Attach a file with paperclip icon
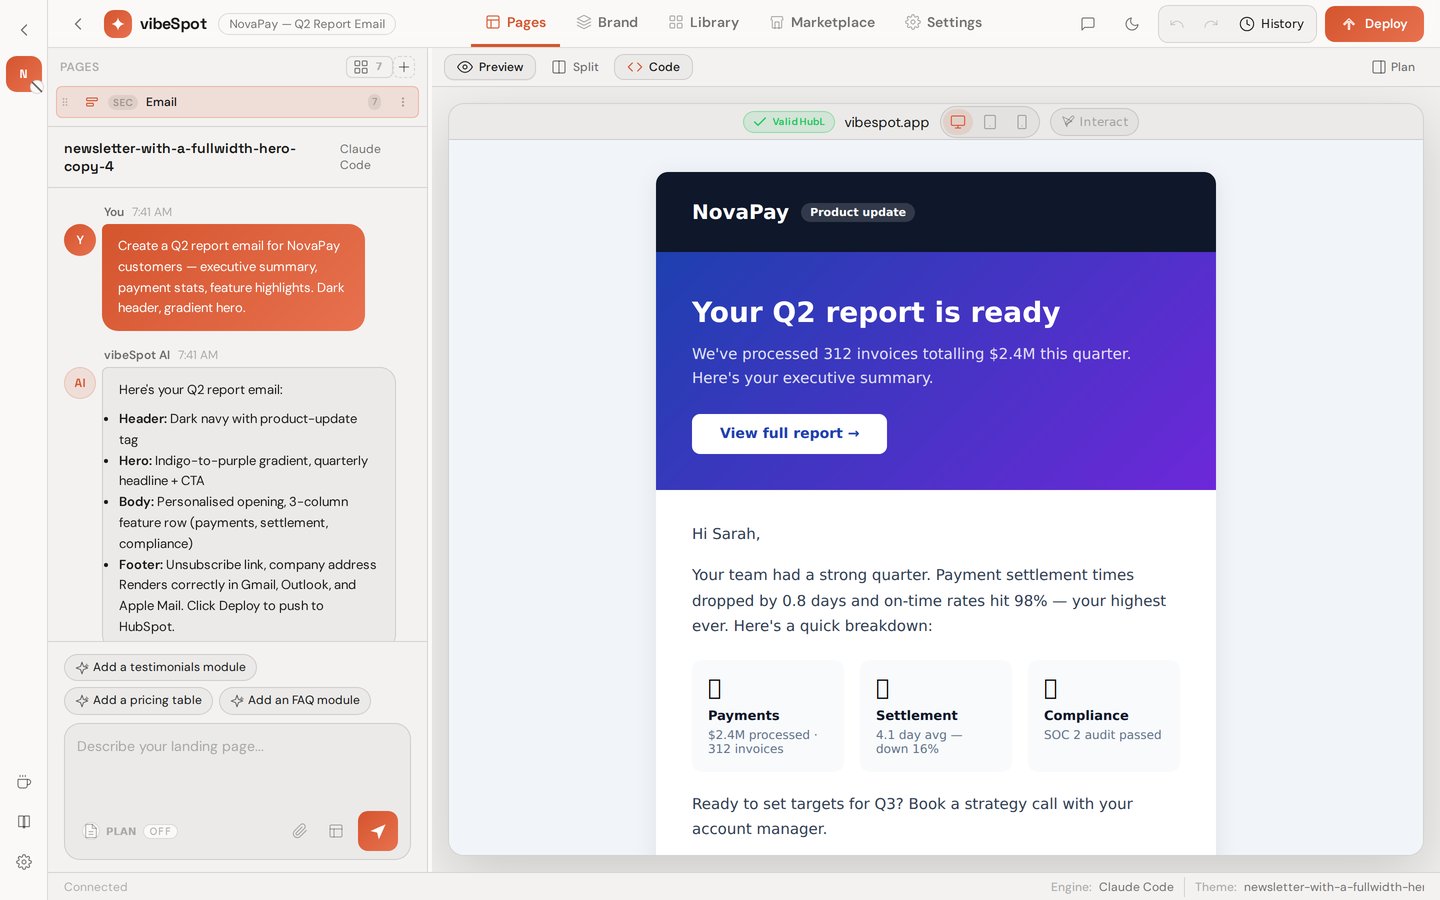Image resolution: width=1440 pixels, height=900 pixels. (x=299, y=831)
